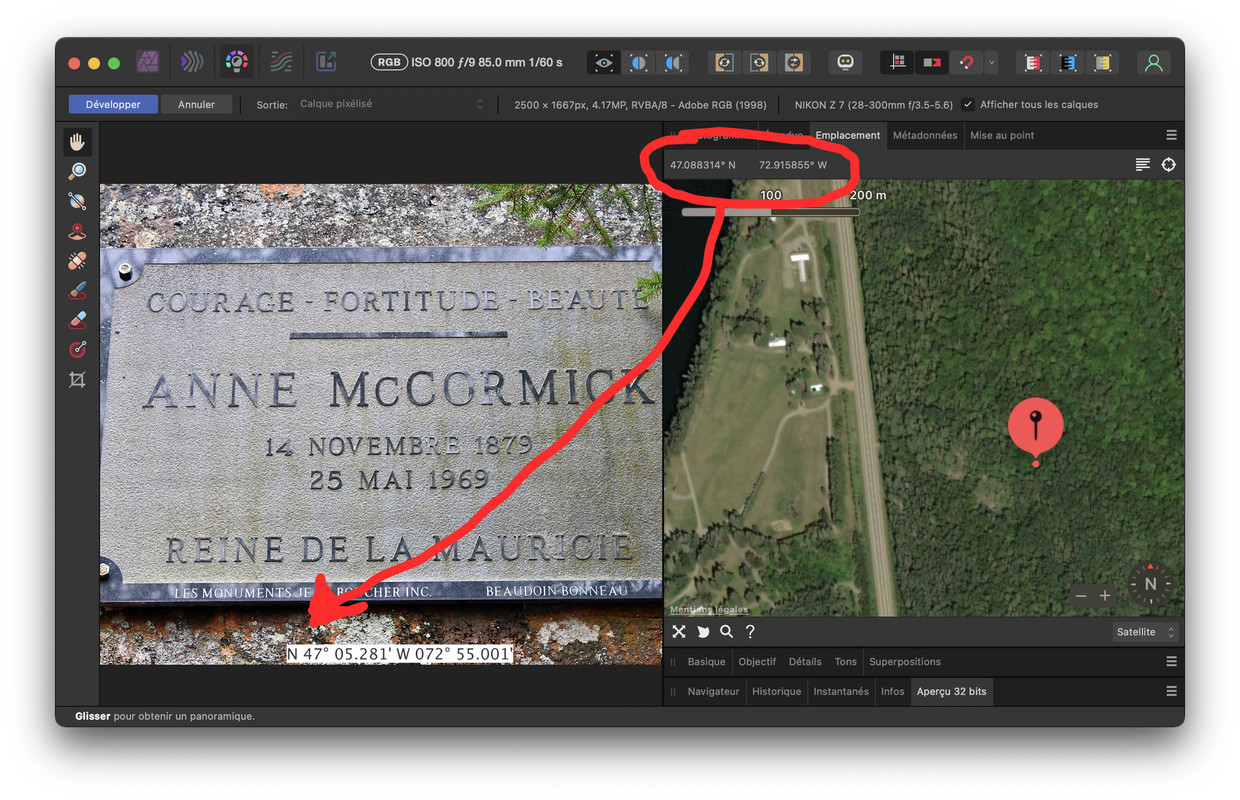
Task: Click the address lines icon above map
Action: 1143,165
